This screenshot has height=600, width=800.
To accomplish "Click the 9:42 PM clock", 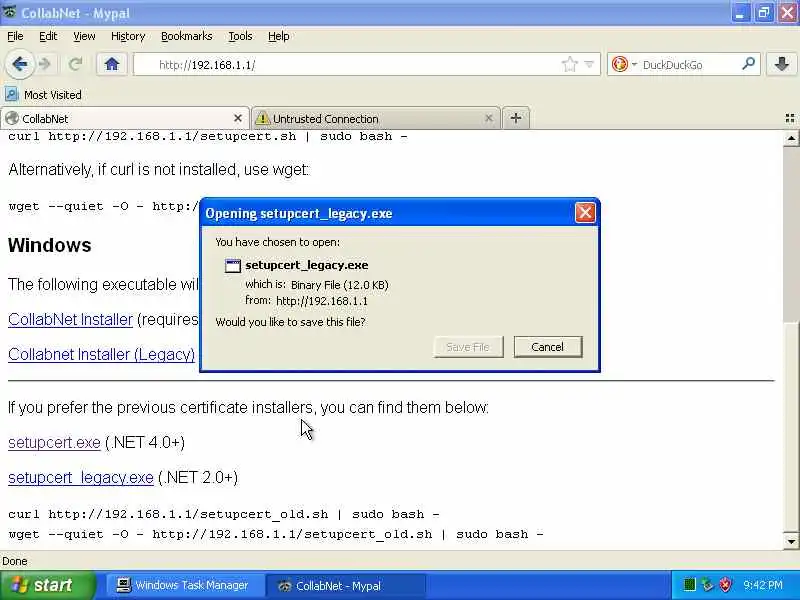I will [763, 585].
